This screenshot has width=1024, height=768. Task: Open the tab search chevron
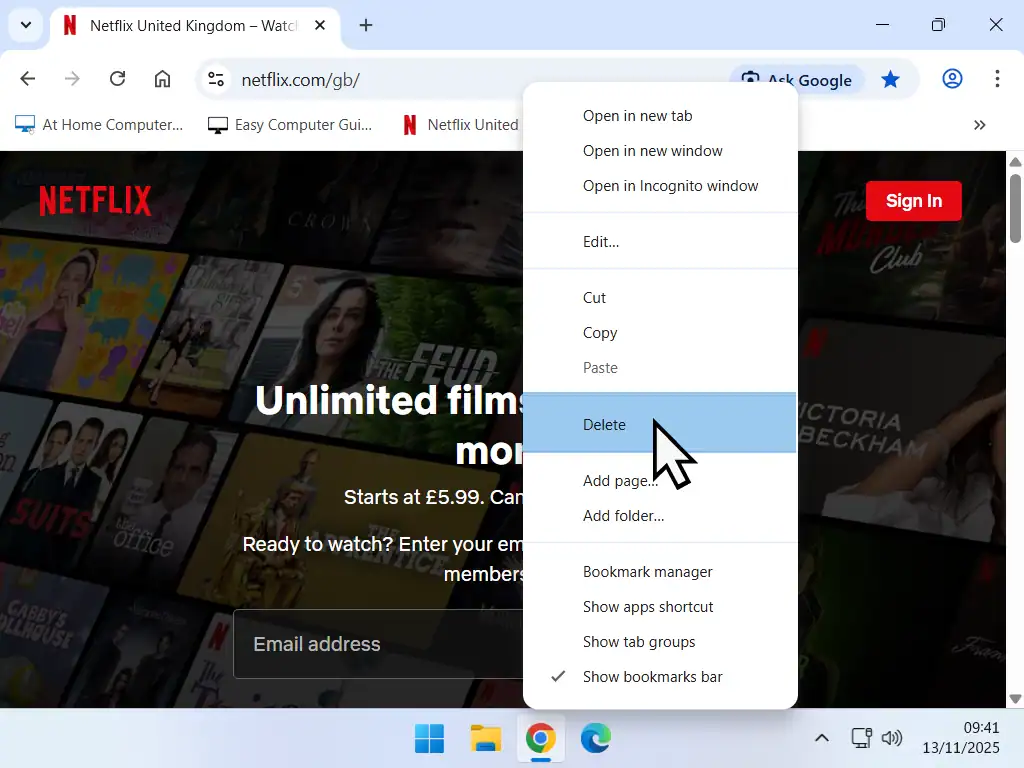pos(26,25)
